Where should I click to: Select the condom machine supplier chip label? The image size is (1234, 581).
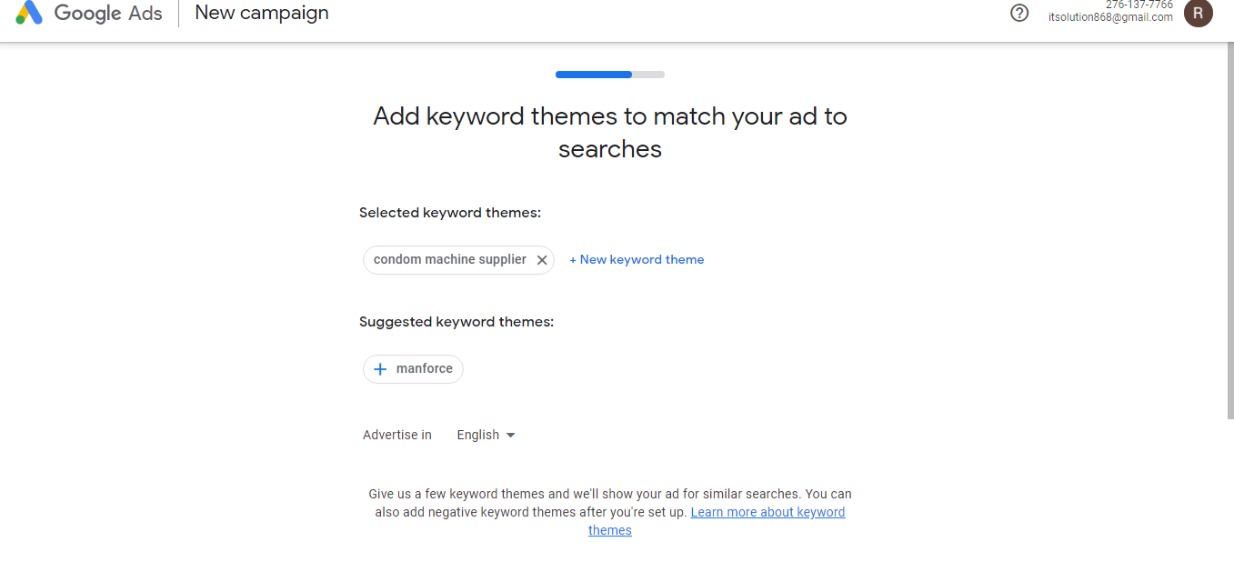(449, 260)
